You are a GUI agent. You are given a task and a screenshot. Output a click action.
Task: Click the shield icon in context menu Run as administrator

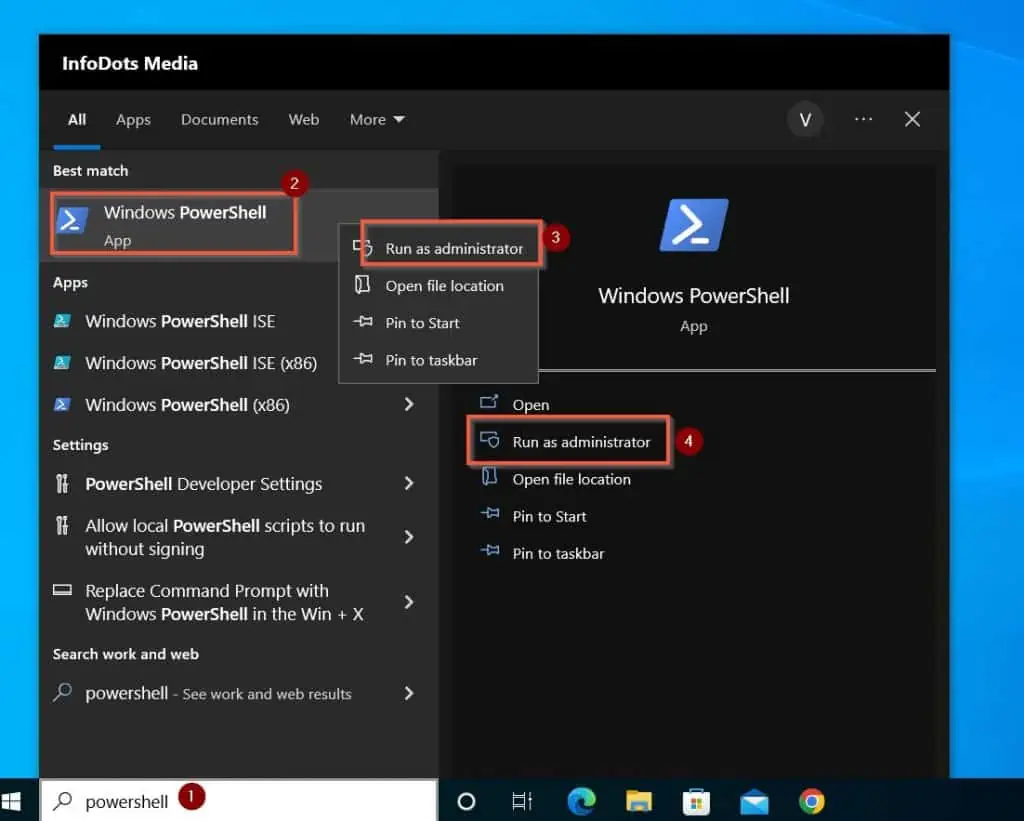(x=362, y=248)
